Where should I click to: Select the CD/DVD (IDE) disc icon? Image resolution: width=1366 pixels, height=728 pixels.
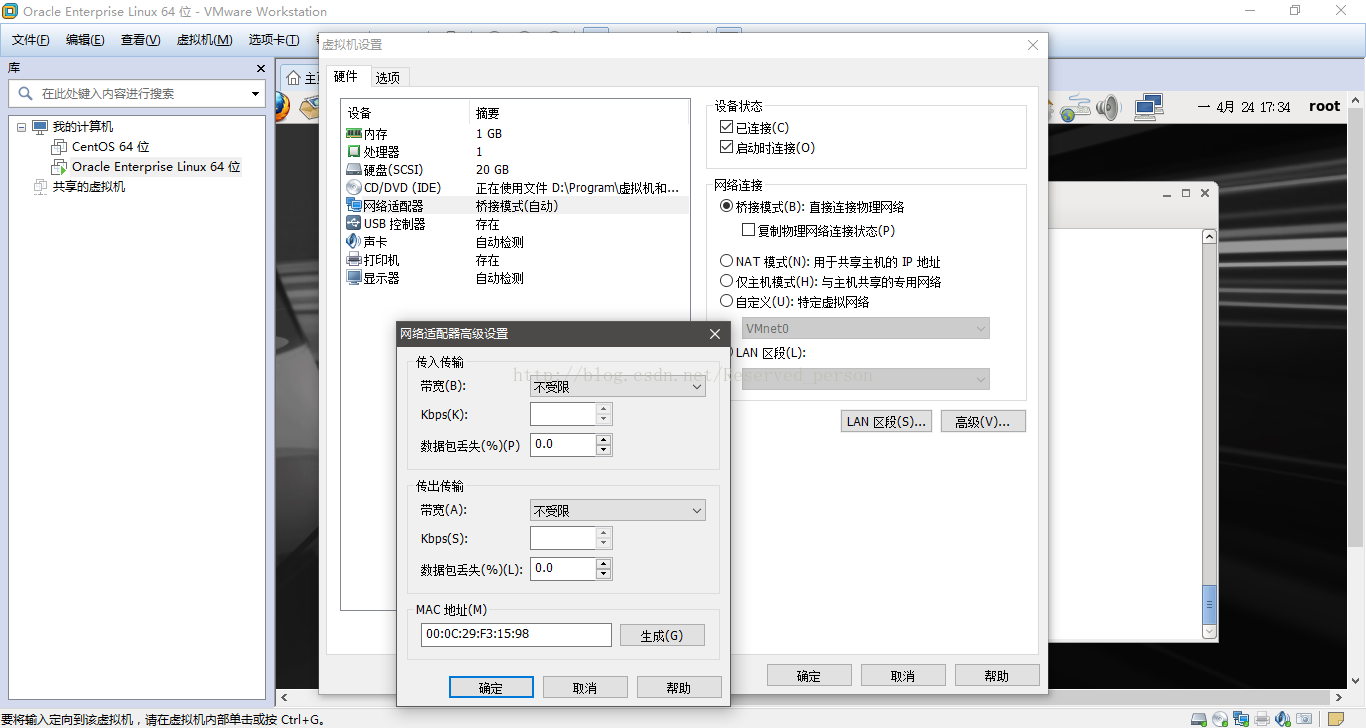353,188
